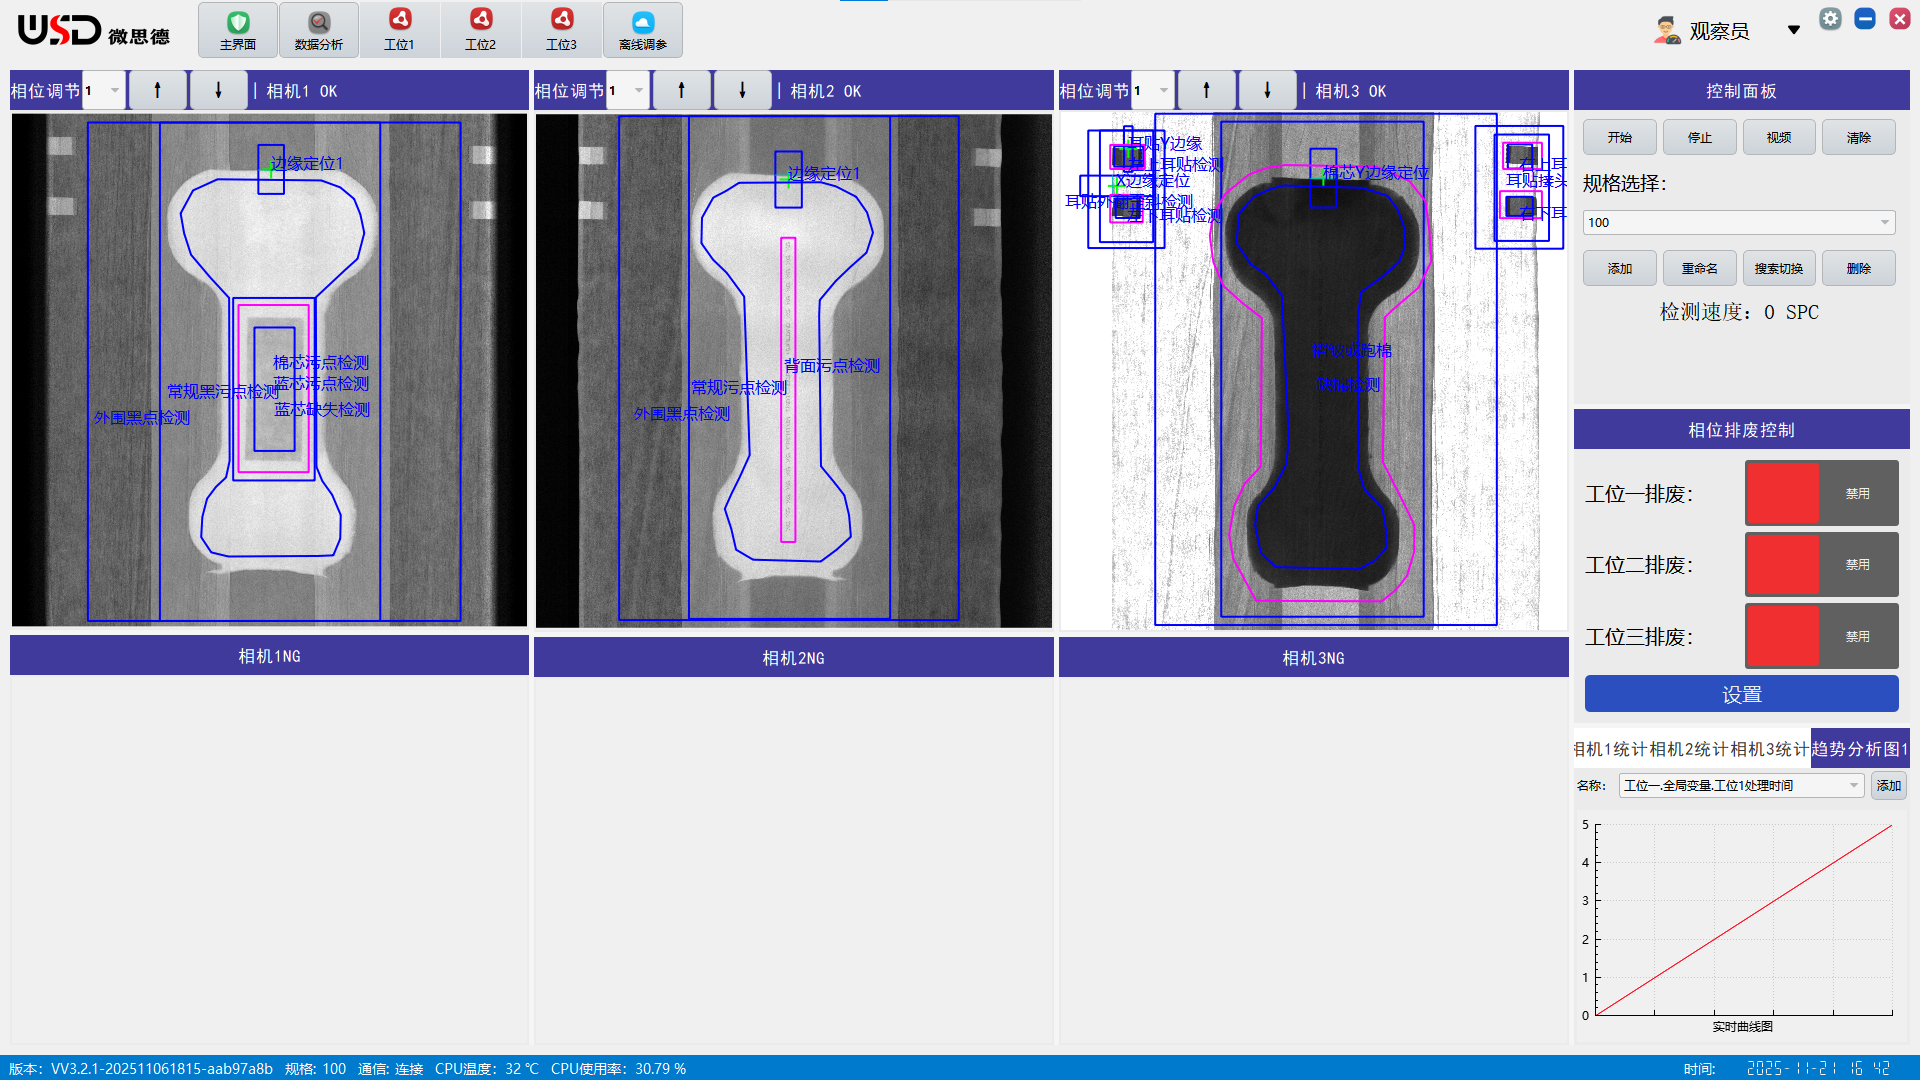1920x1080 pixels.
Task: Expand the camera 1 相位调节 dropdown
Action: click(x=104, y=91)
